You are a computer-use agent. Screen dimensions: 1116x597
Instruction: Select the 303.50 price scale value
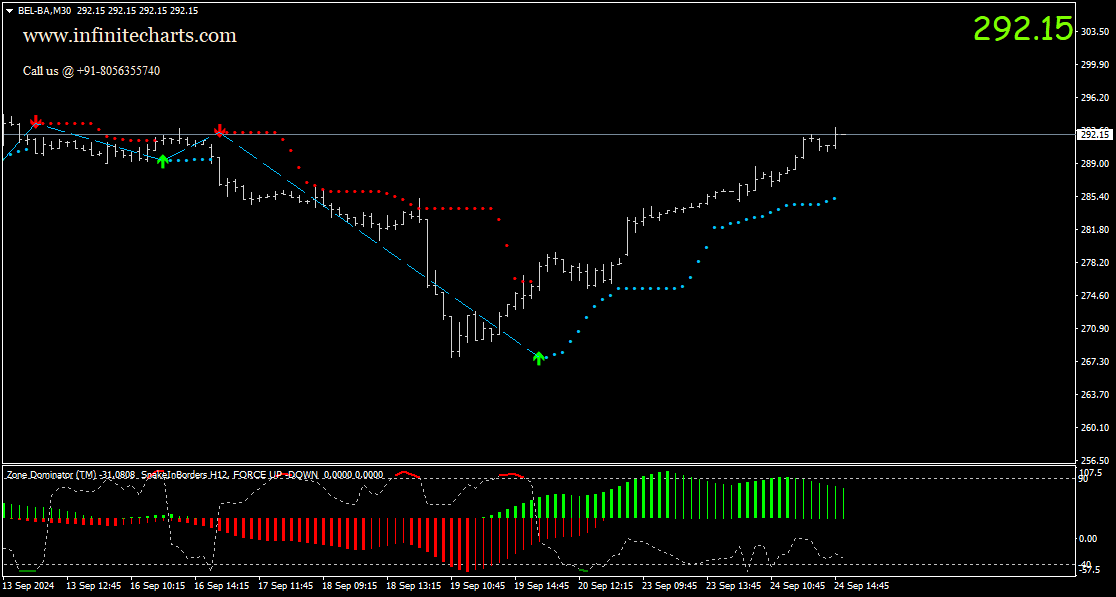coord(1097,30)
